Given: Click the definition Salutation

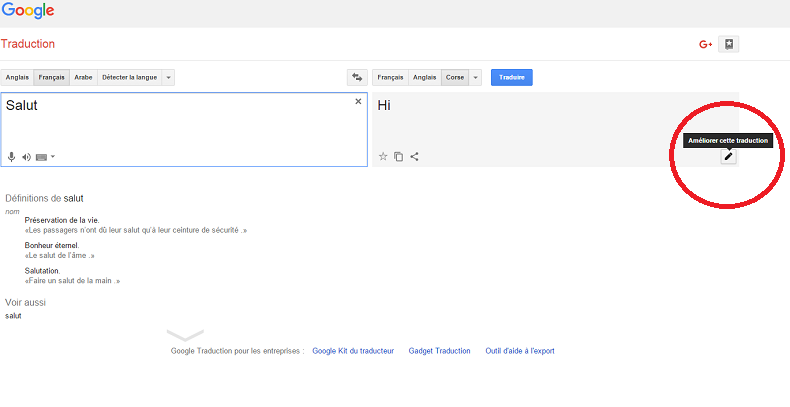Looking at the screenshot, I should click(42, 270).
